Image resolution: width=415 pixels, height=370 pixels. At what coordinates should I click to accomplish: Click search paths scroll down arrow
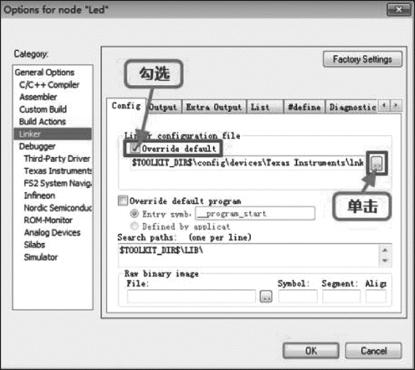[x=385, y=261]
